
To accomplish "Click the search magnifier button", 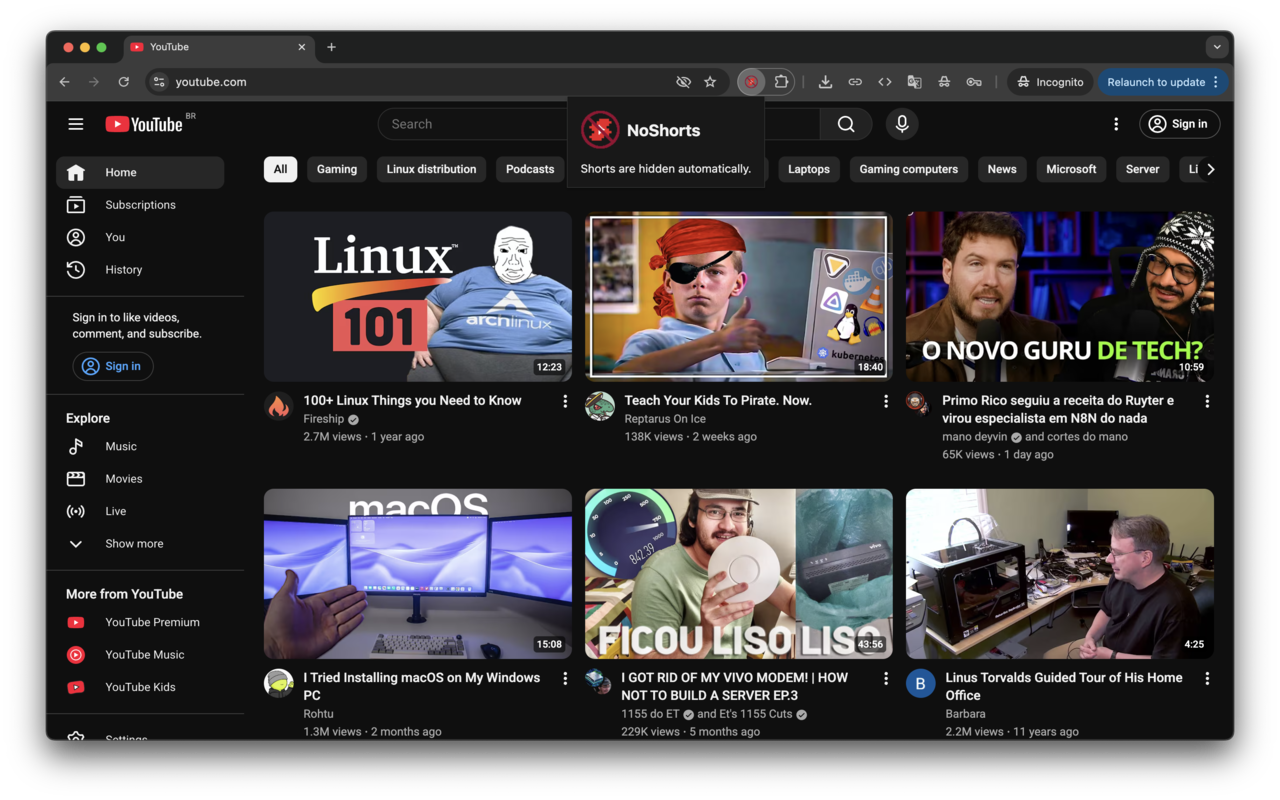I will coord(846,124).
